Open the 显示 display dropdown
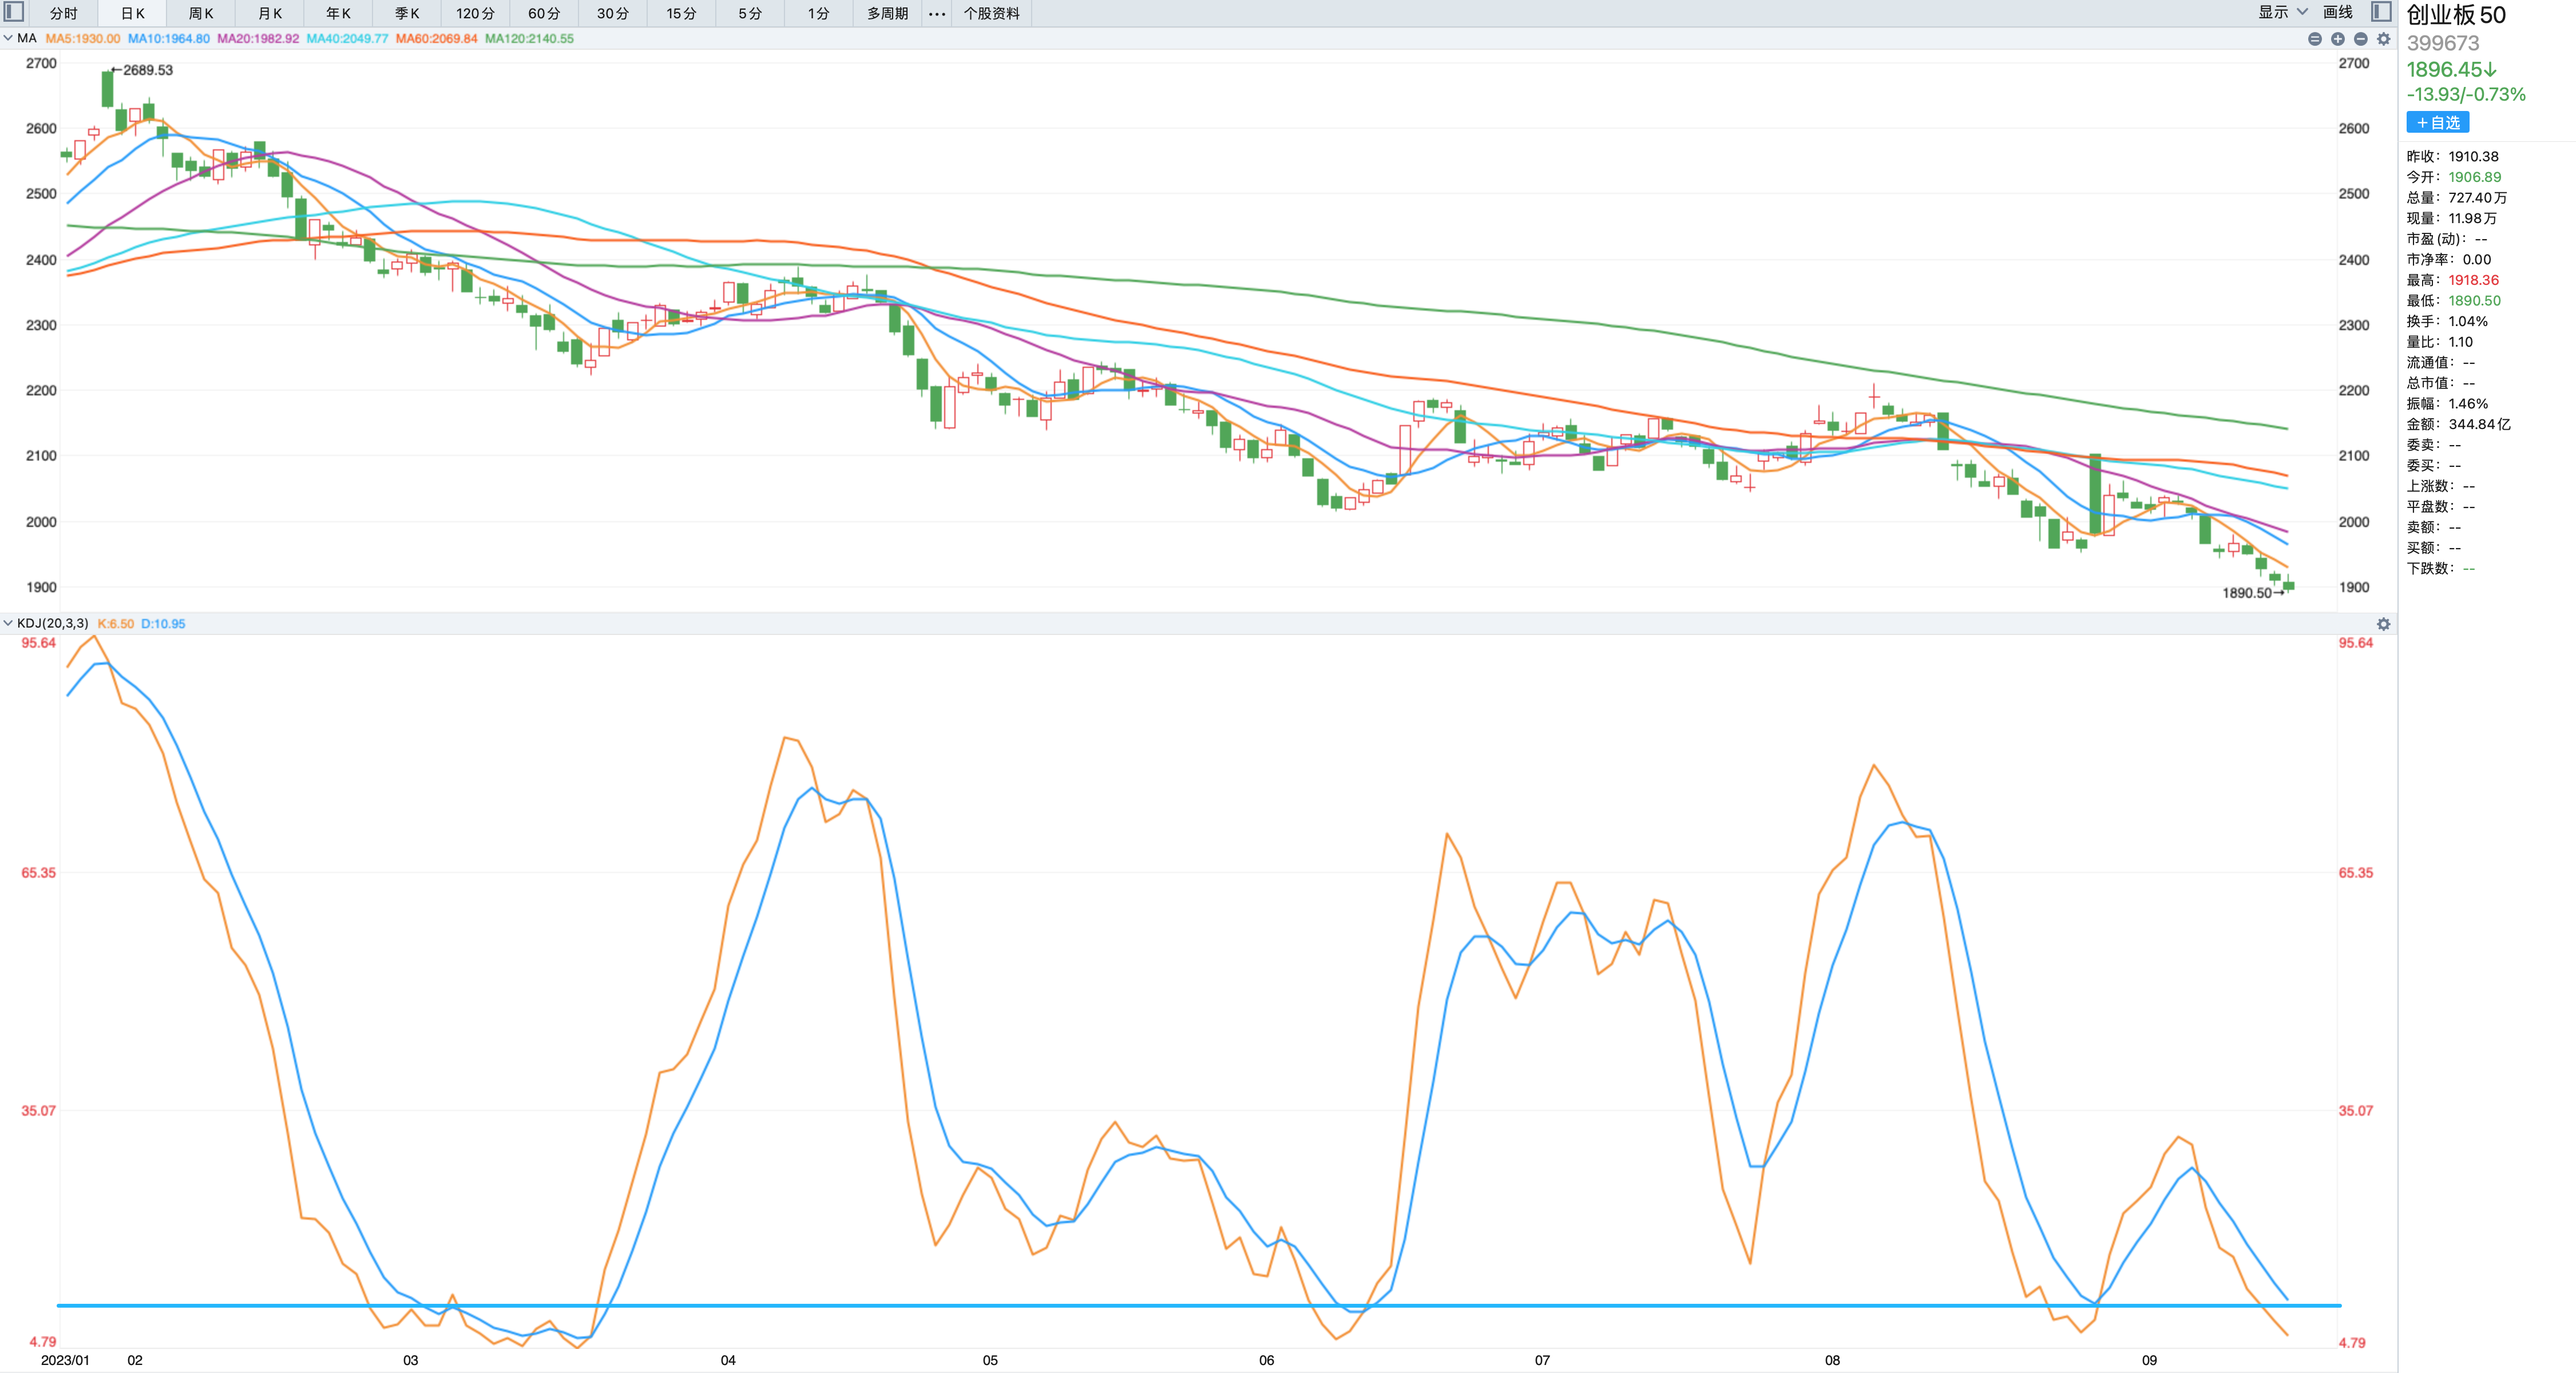Screen dimensions: 2576x1373 [x=2281, y=12]
